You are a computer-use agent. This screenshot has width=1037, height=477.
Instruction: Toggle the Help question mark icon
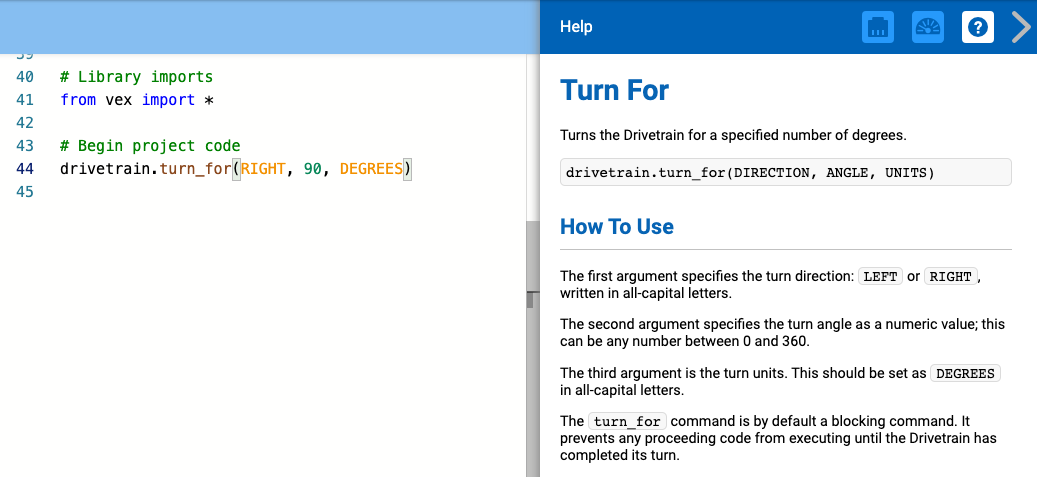pos(978,27)
